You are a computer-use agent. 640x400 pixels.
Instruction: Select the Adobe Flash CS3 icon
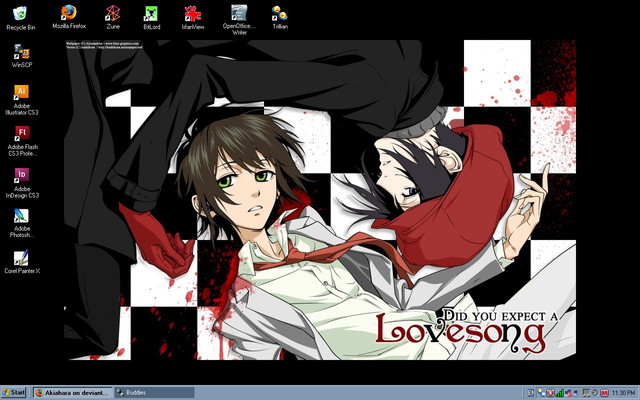pyautogui.click(x=22, y=141)
